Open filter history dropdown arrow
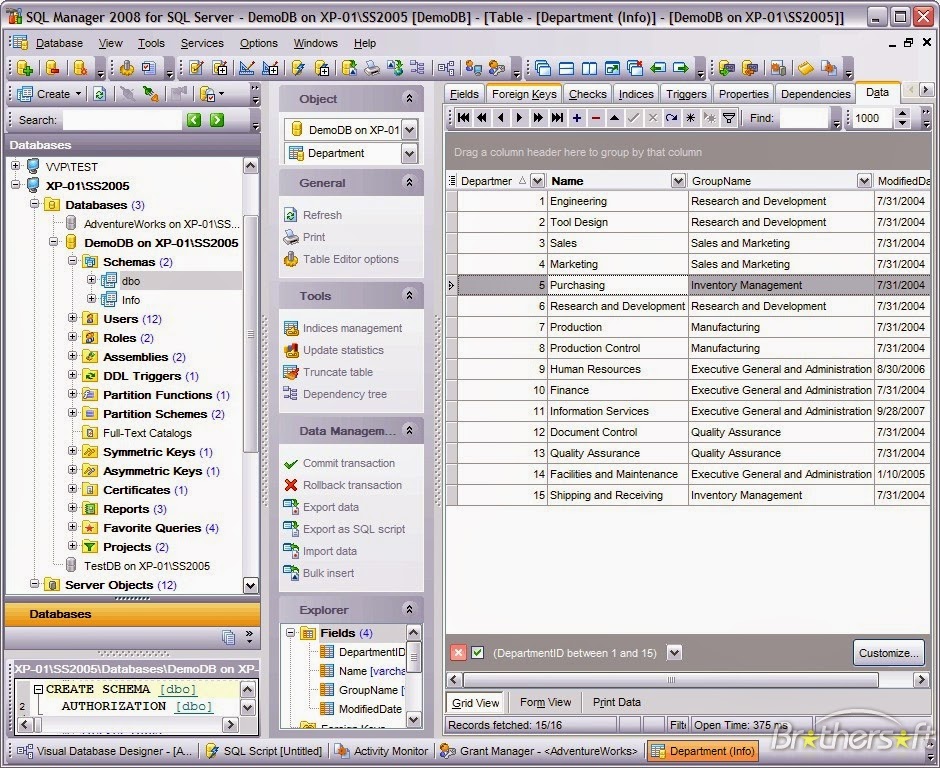Viewport: 940px width, 768px height. [x=674, y=652]
